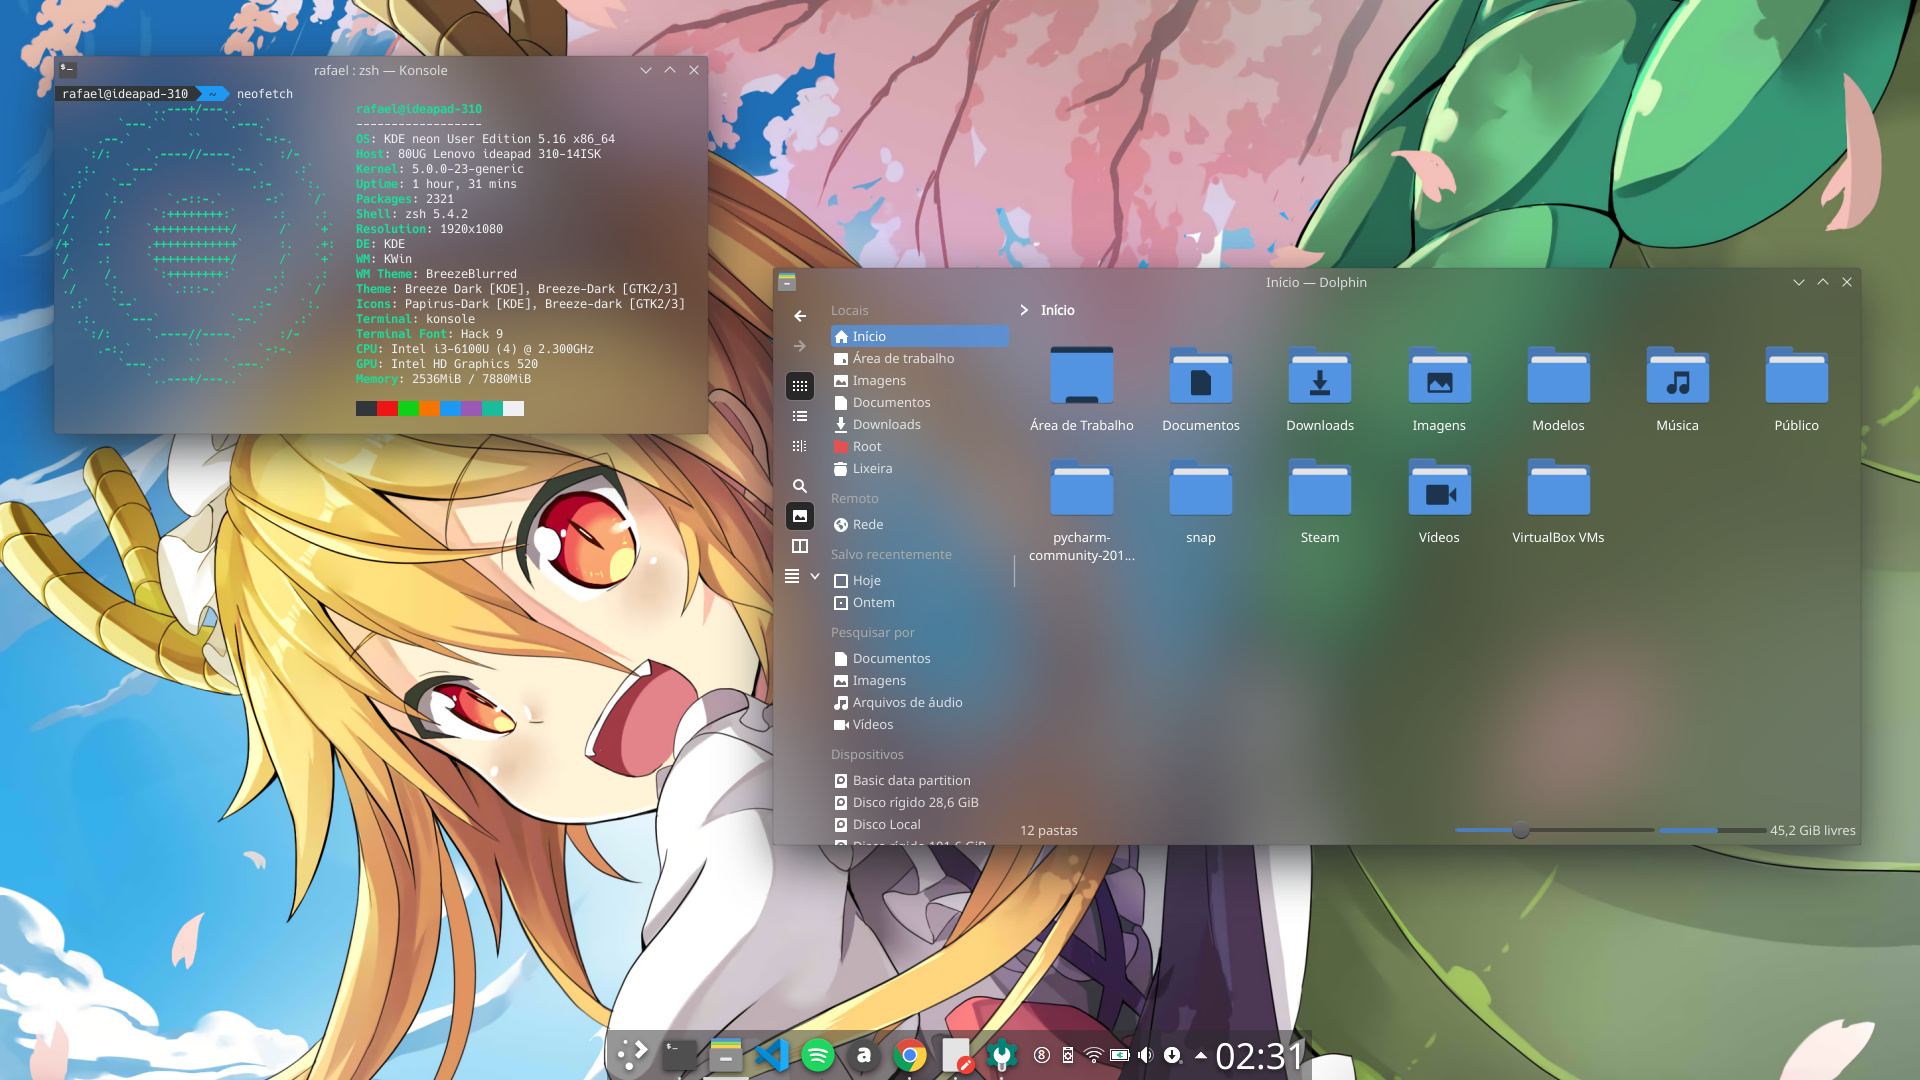Viewport: 1920px width, 1080px height.
Task: Toggle split view in Dolphin
Action: point(800,546)
